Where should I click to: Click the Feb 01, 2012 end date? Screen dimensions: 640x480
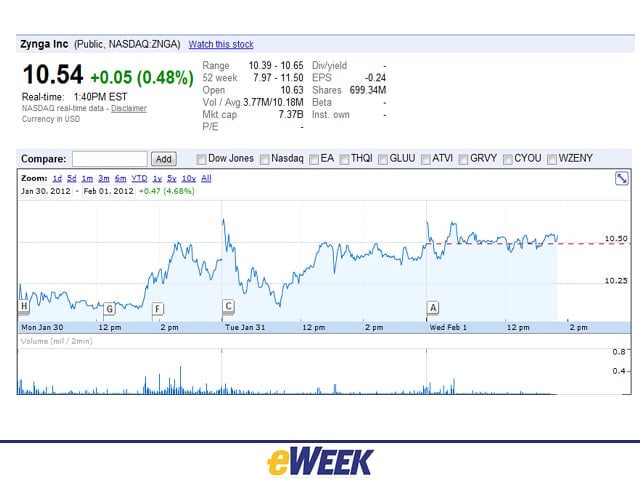(x=108, y=191)
